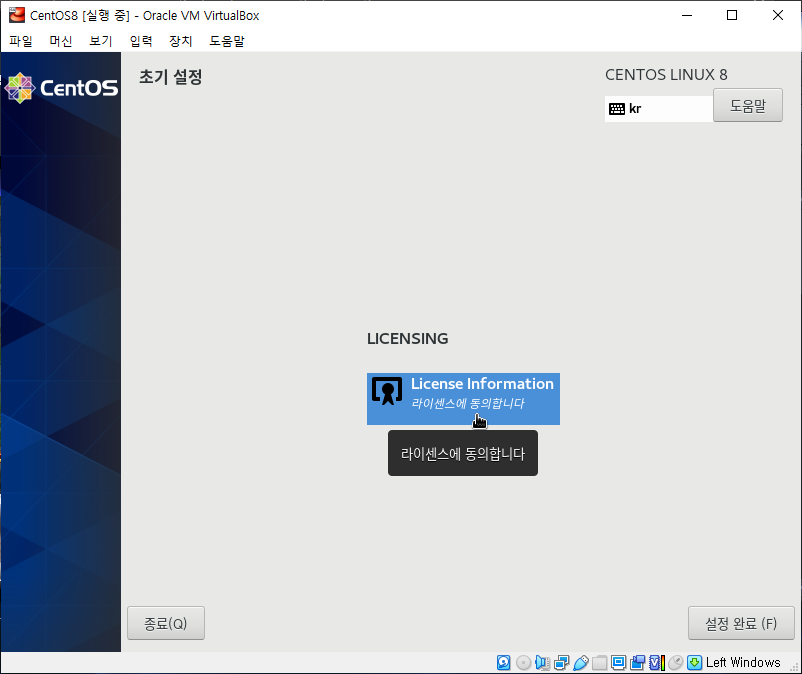Click the host key green arrow icon
This screenshot has width=802, height=674.
pos(694,662)
